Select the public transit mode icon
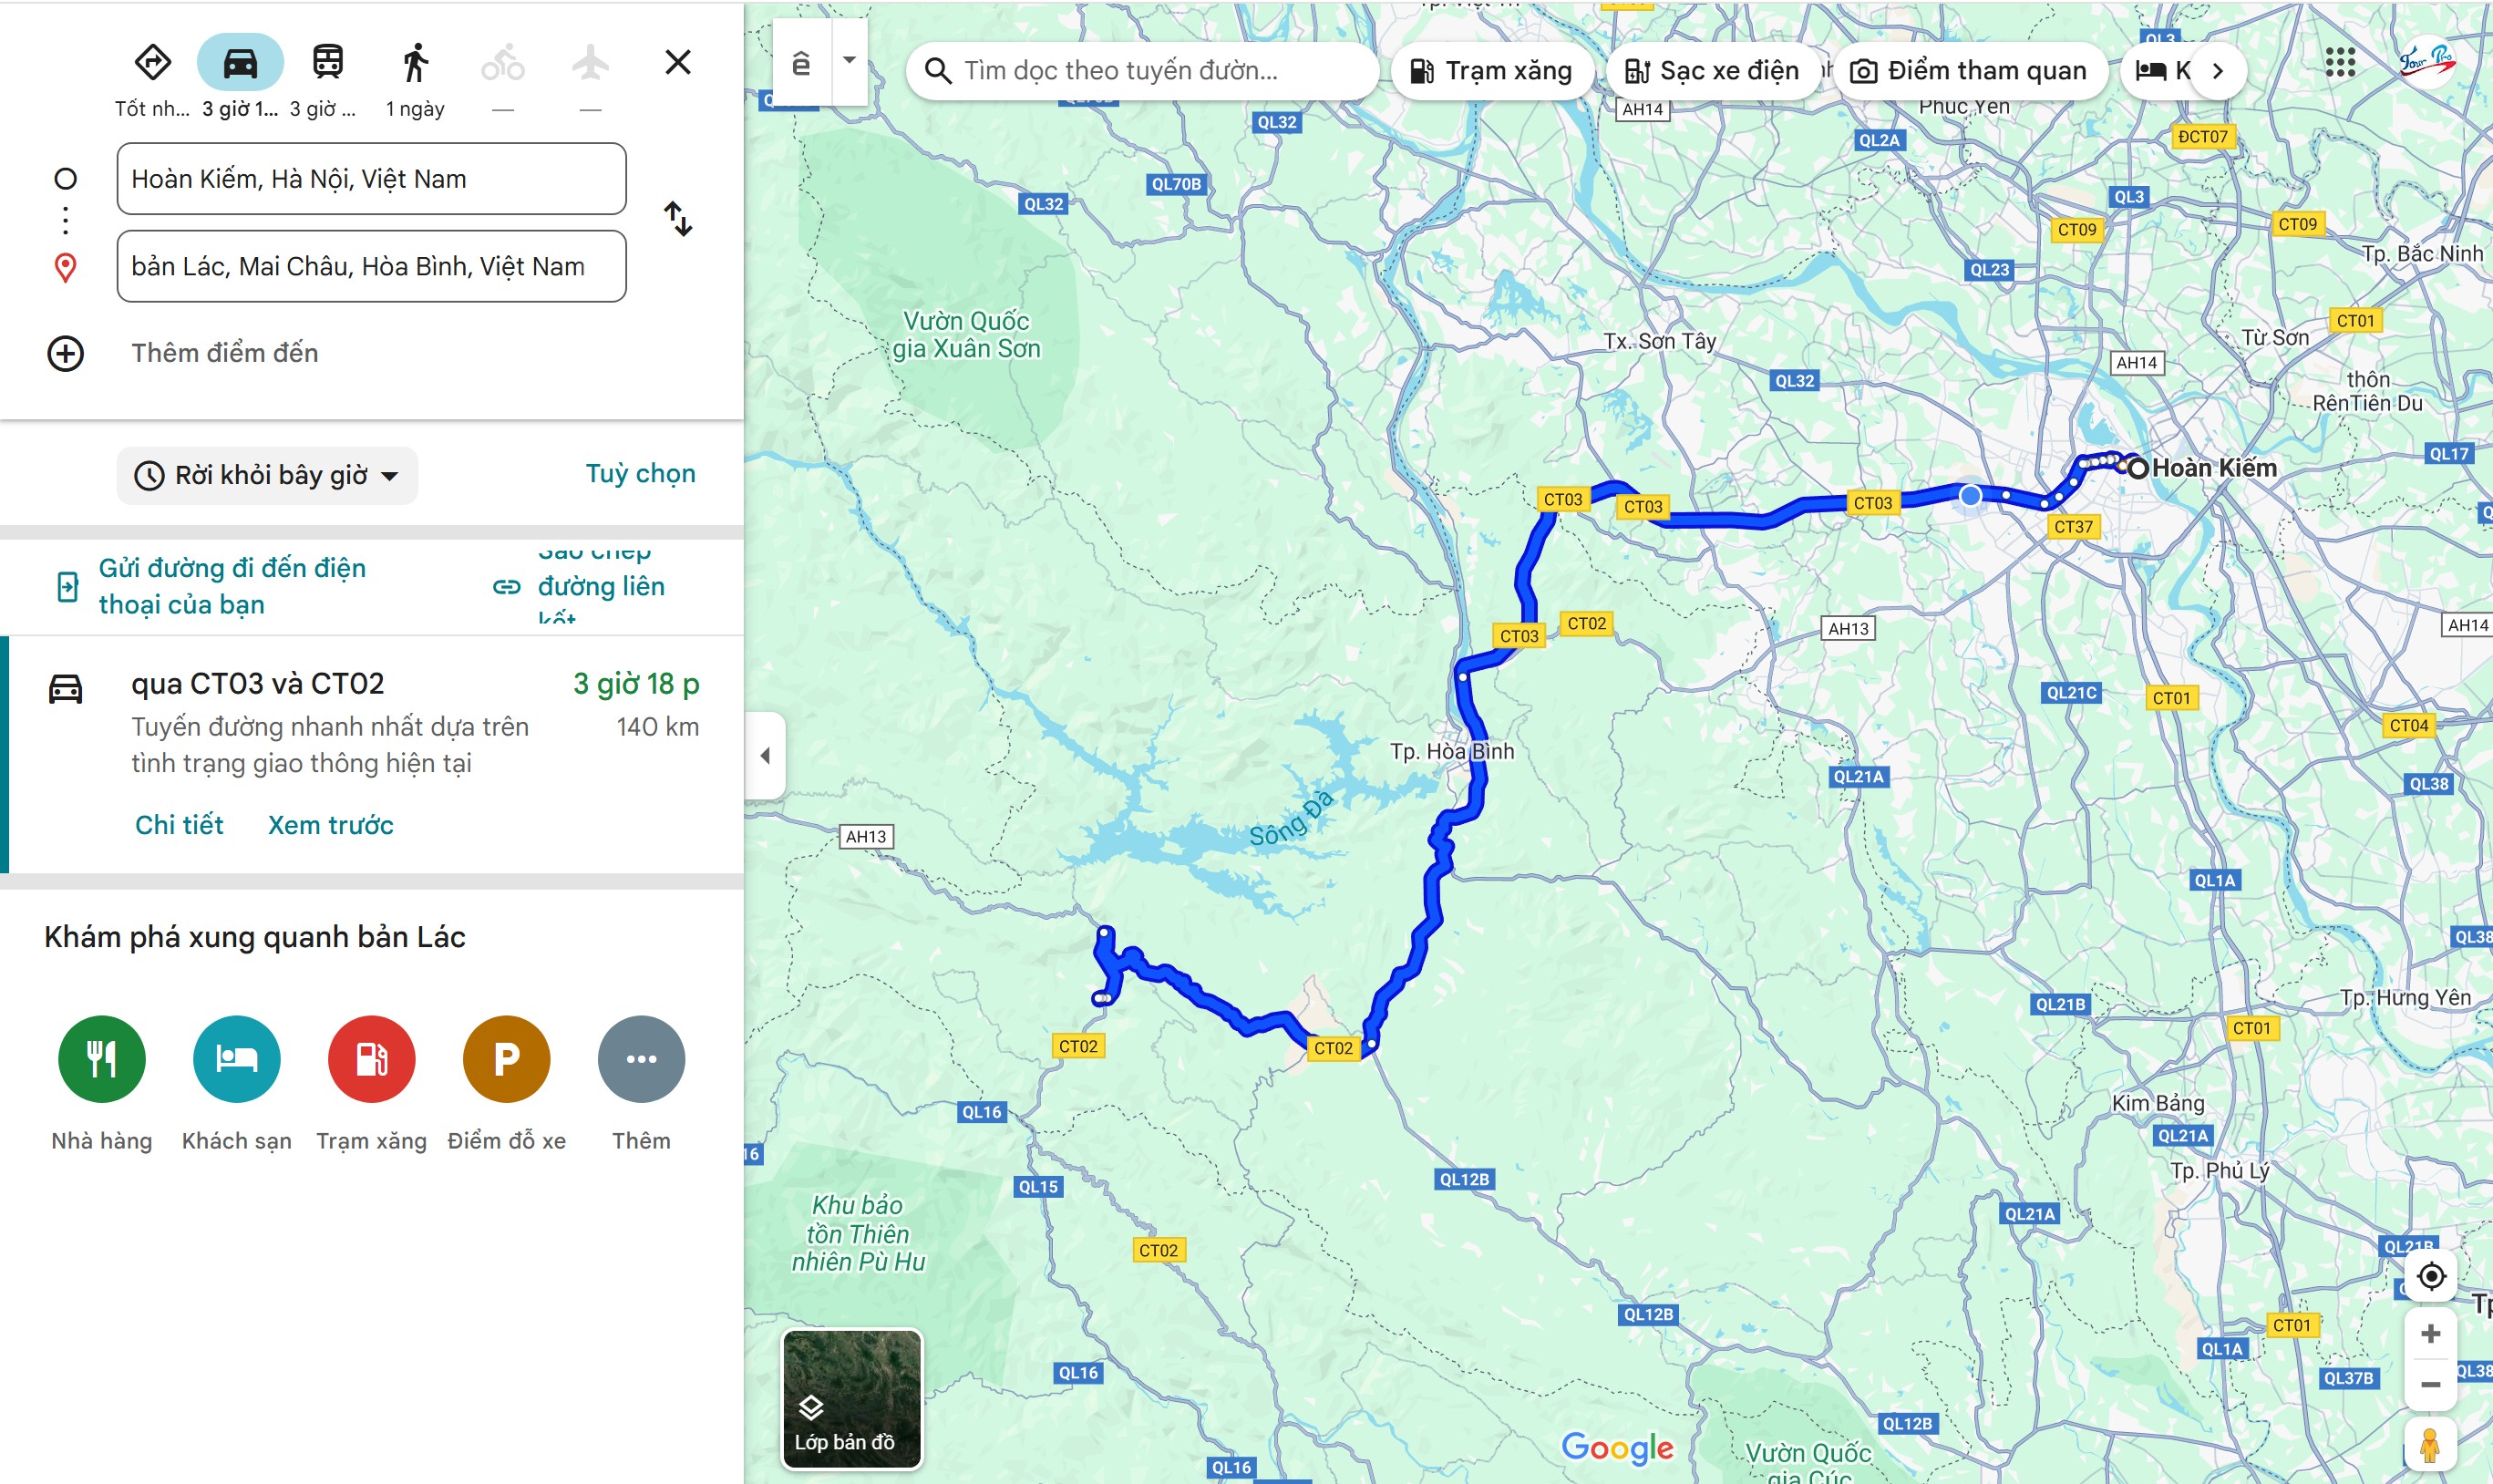 click(x=327, y=63)
